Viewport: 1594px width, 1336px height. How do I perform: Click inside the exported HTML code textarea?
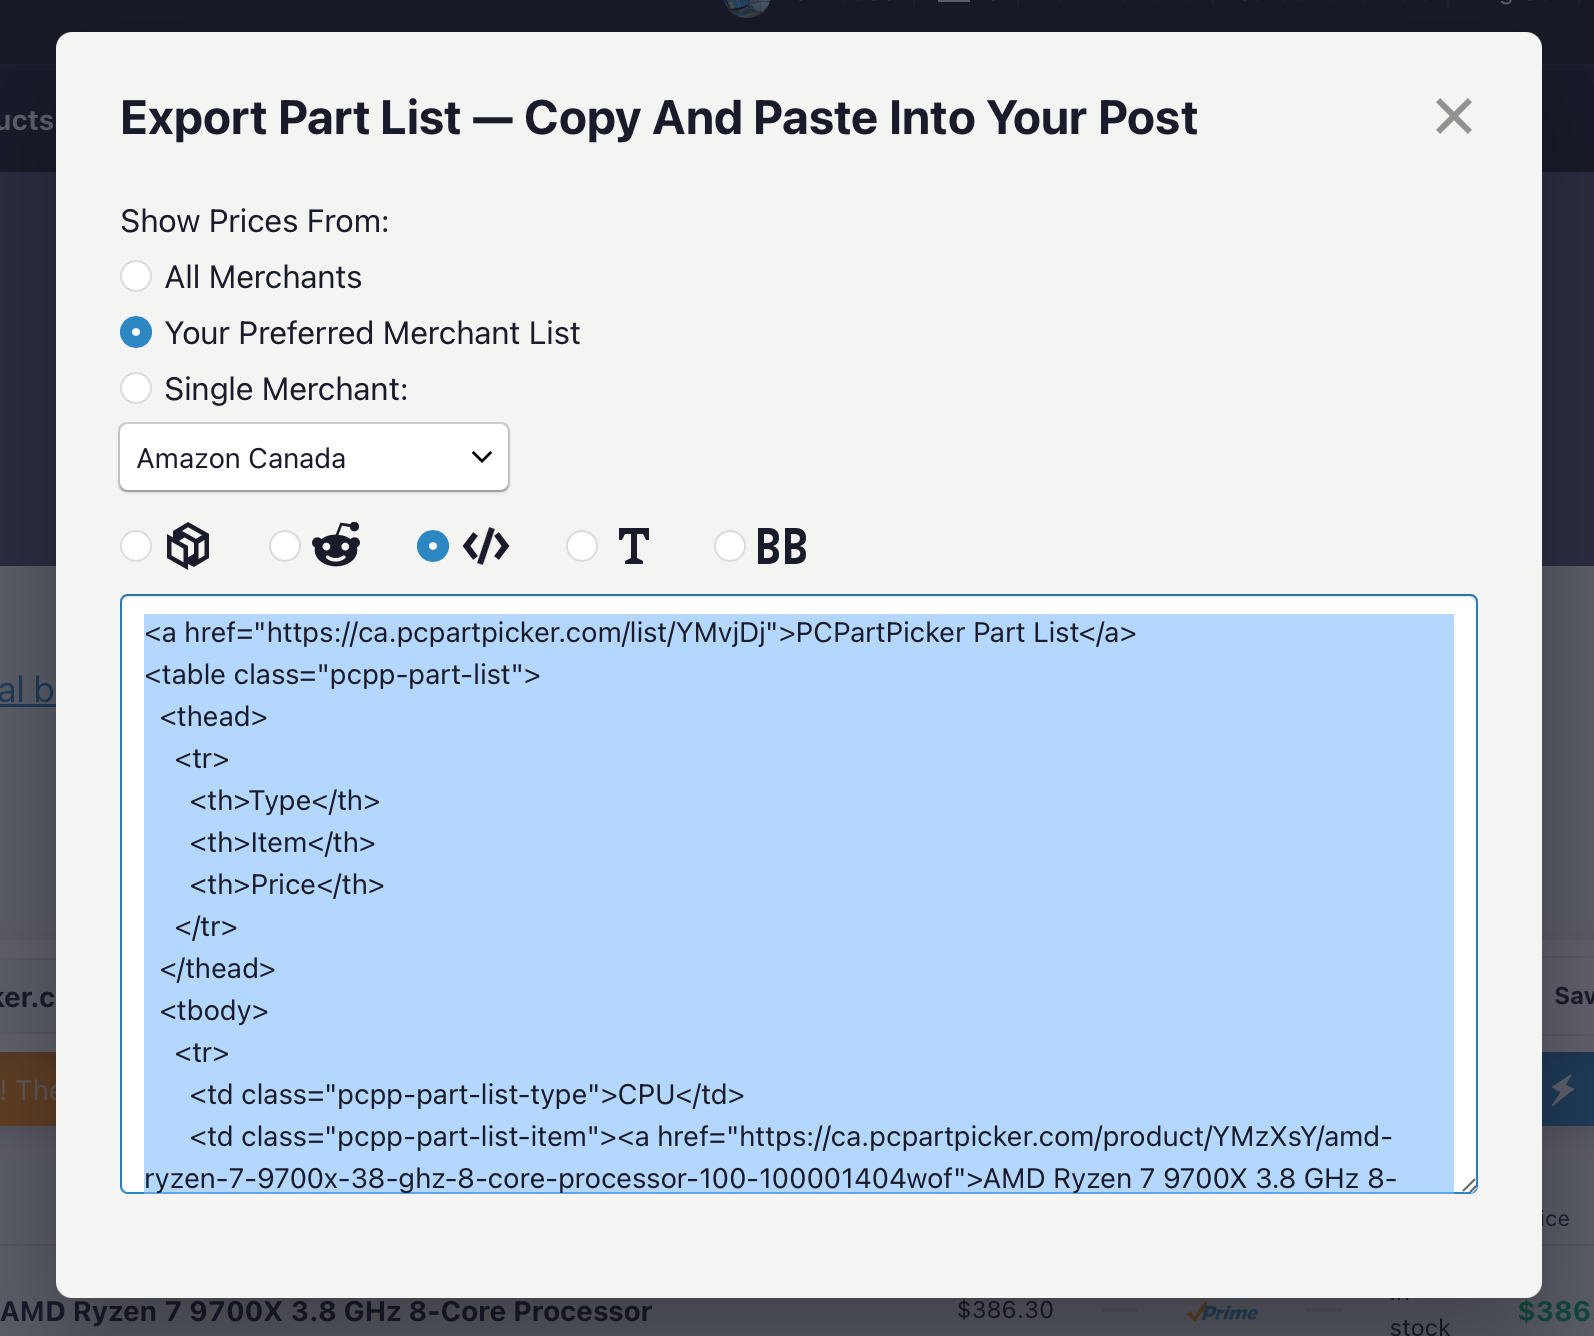[799, 894]
